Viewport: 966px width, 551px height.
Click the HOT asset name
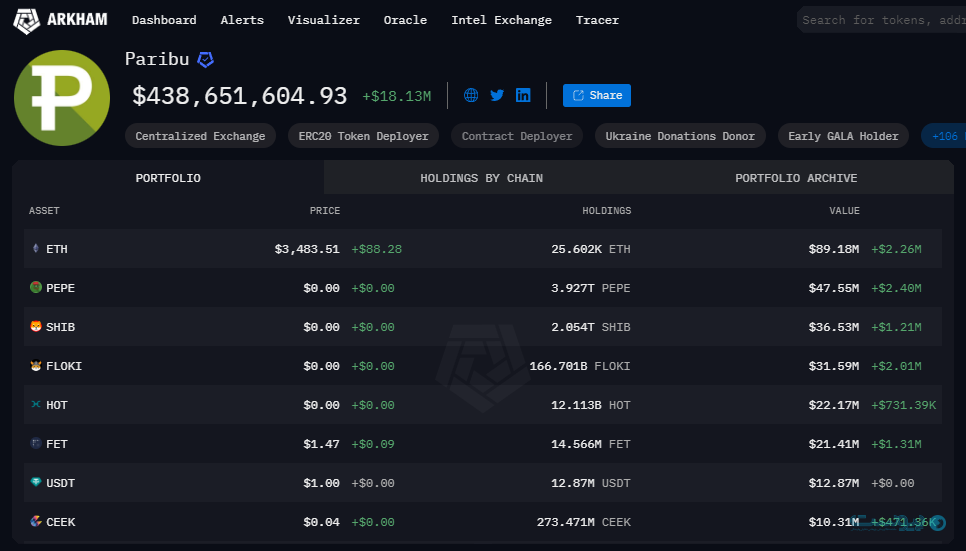(57, 405)
